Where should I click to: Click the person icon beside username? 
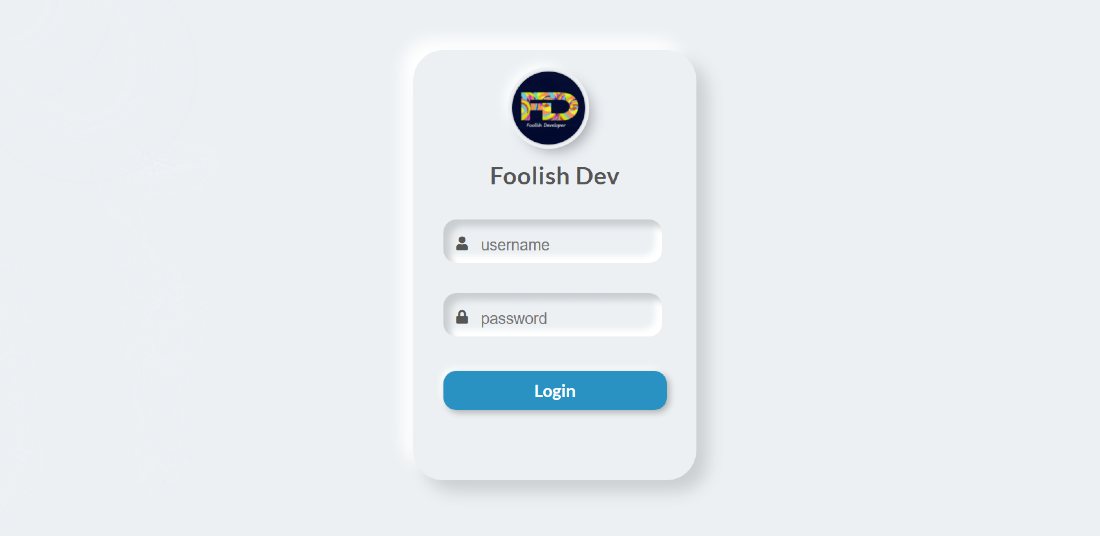tap(462, 243)
